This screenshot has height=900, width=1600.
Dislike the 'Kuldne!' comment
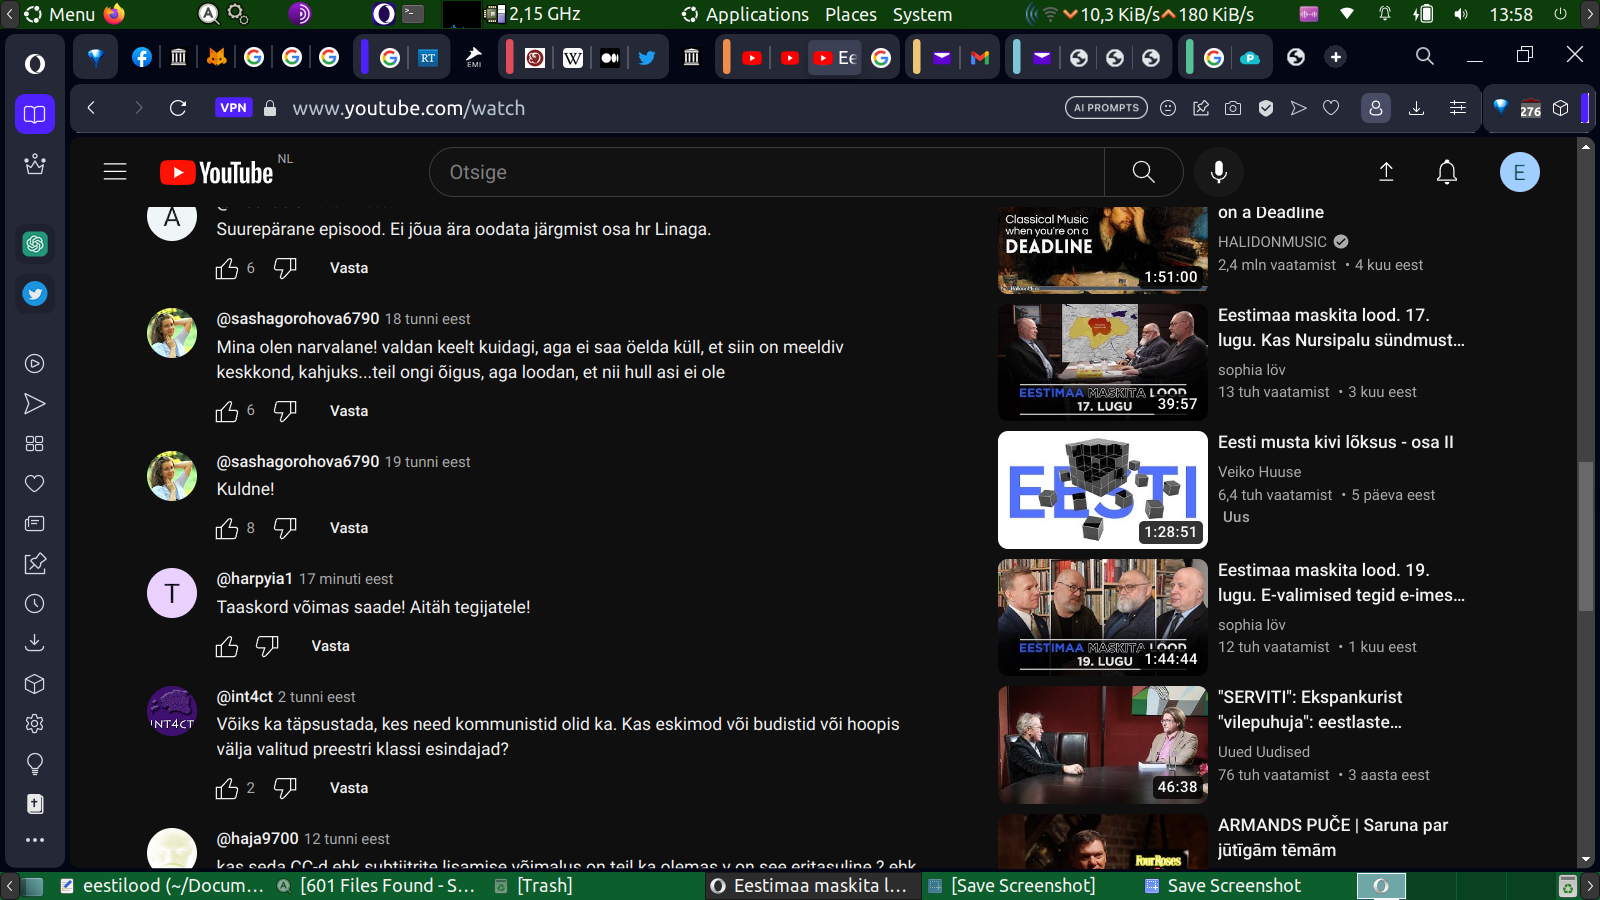coord(285,528)
